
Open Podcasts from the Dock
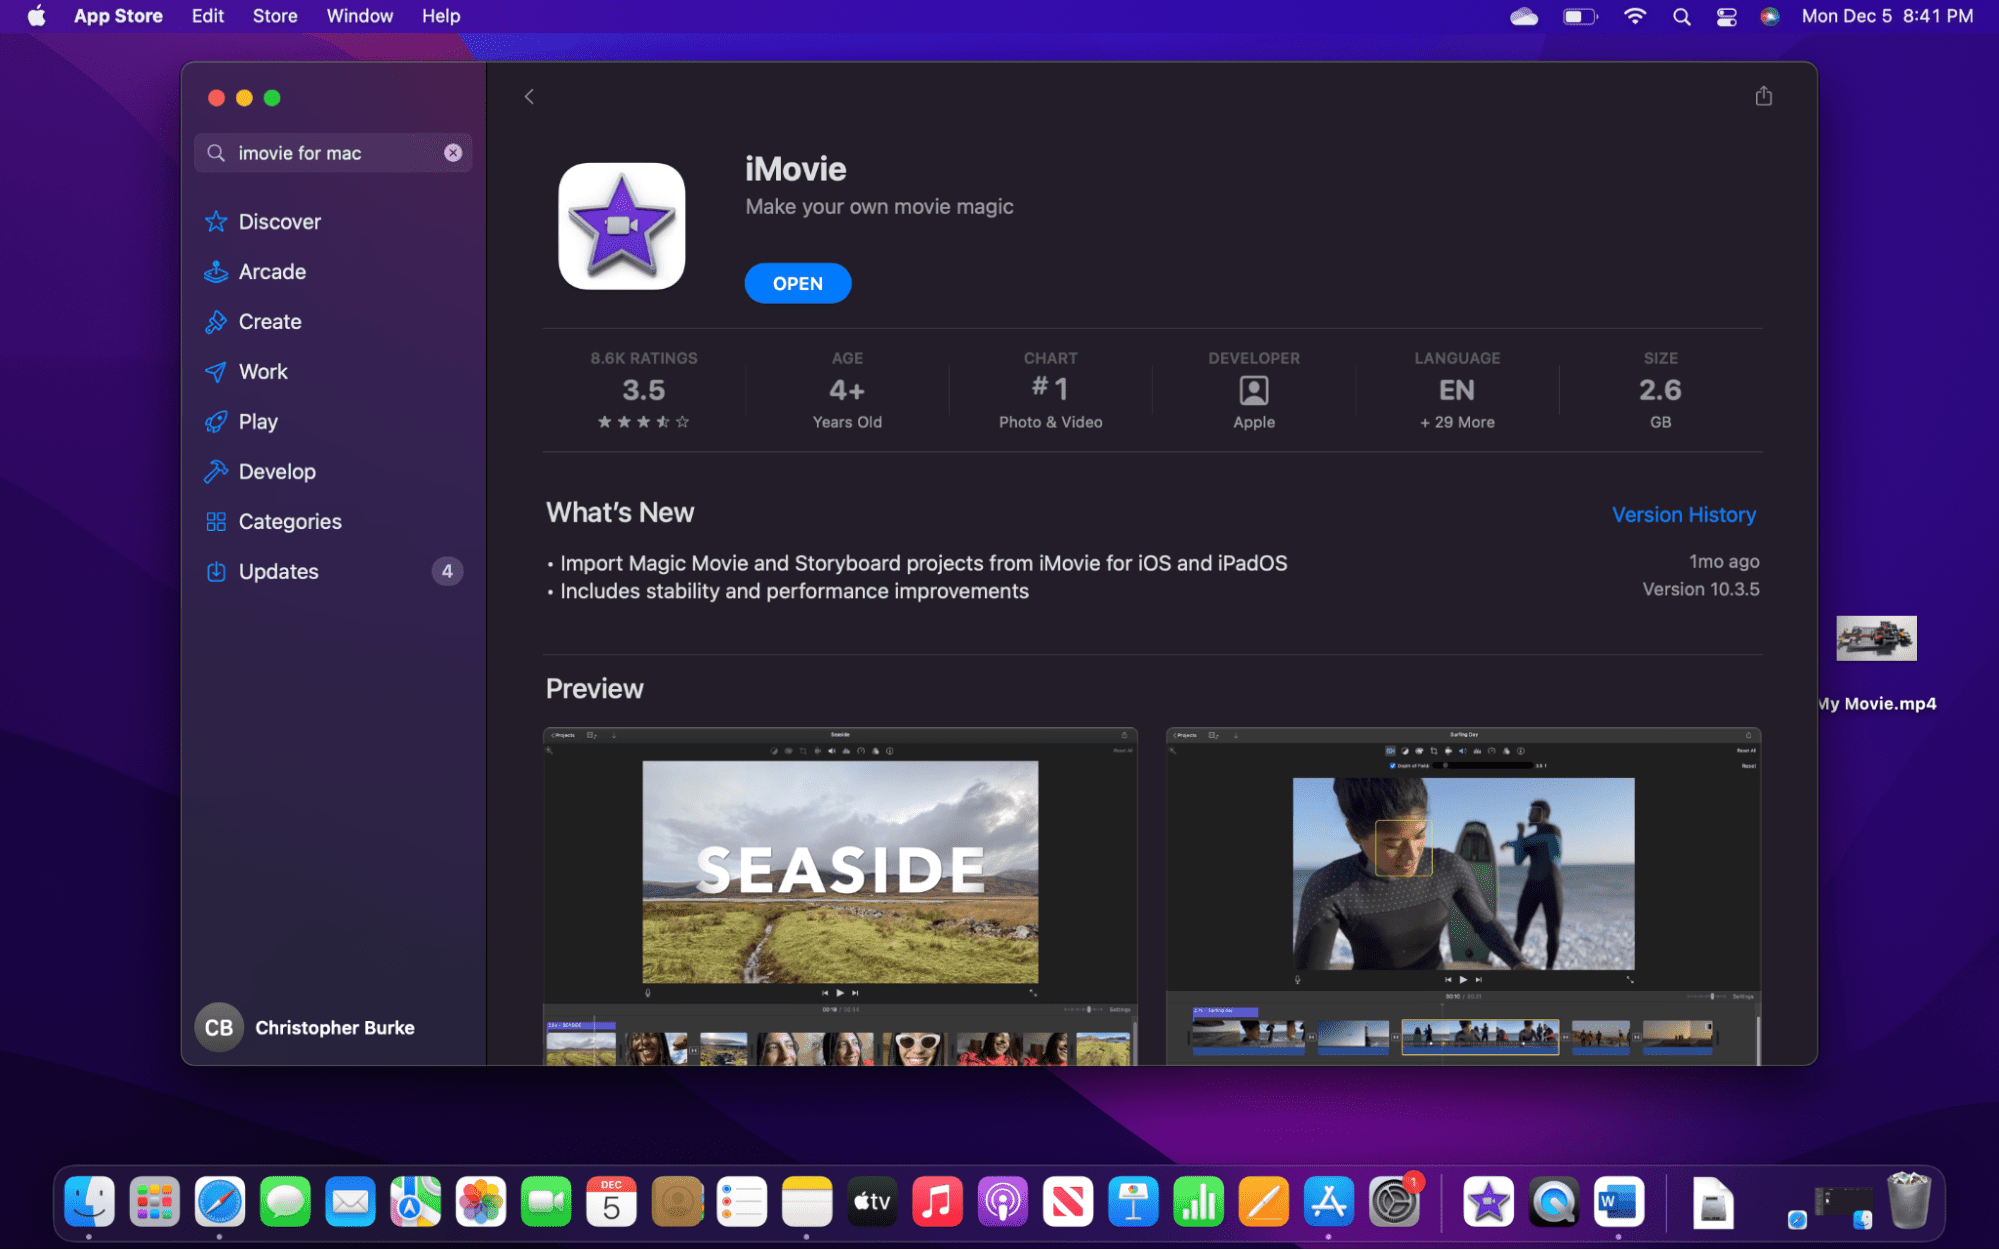pos(1003,1202)
